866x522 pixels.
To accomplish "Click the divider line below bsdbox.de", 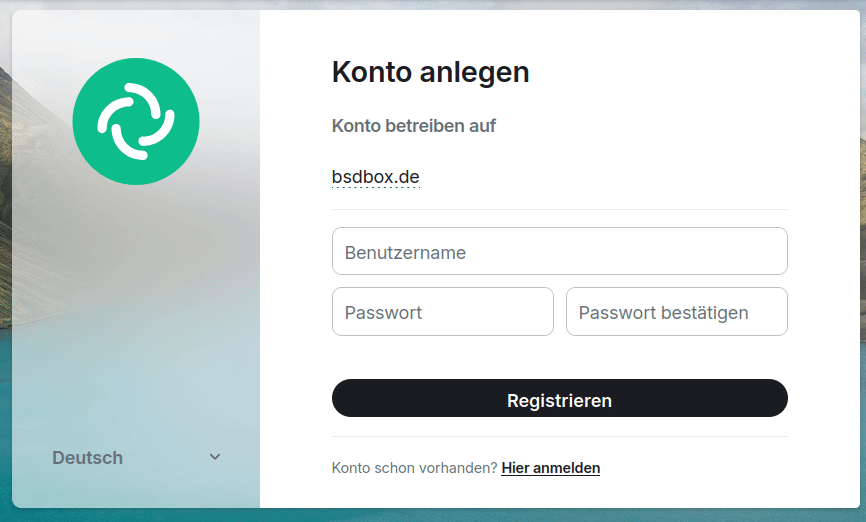I will (559, 209).
